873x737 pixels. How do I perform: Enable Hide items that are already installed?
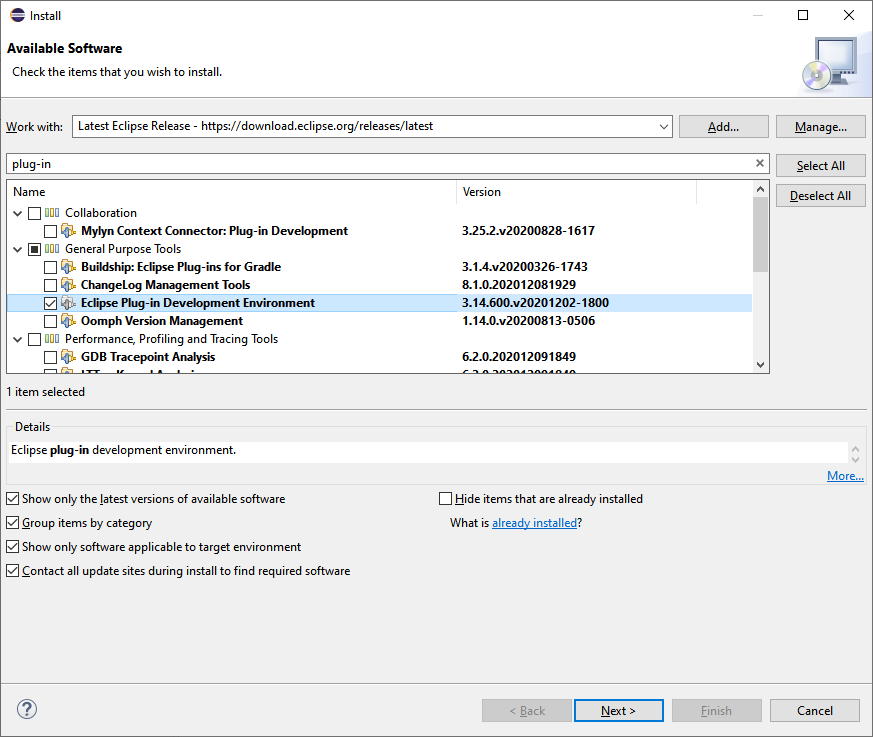click(x=445, y=499)
